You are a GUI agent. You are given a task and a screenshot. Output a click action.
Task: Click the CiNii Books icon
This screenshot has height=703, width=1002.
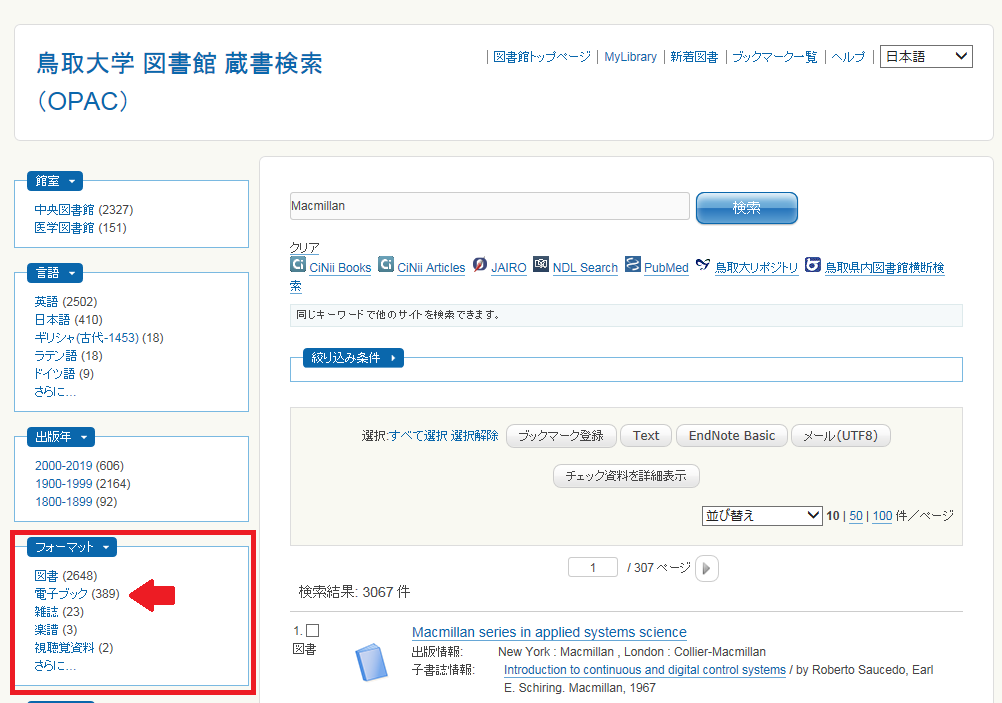(298, 264)
